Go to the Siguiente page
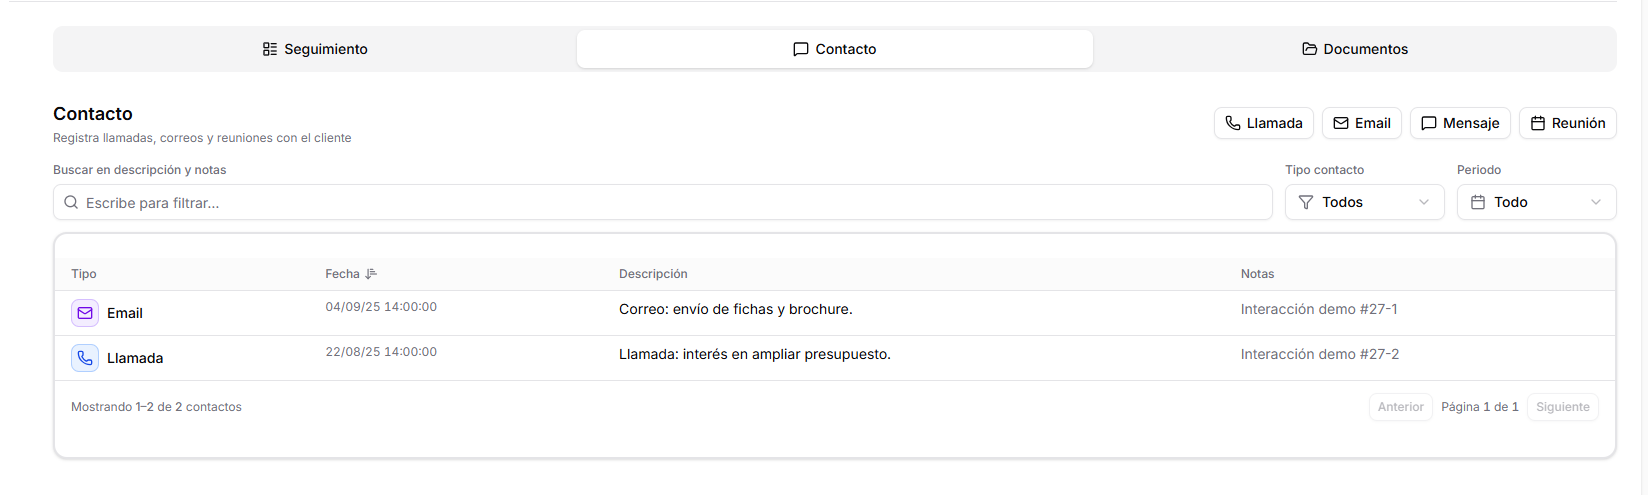This screenshot has height=495, width=1648. 1563,407
